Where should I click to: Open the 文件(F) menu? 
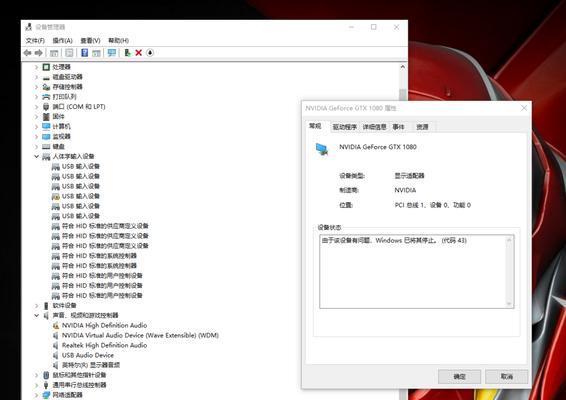pos(35,40)
